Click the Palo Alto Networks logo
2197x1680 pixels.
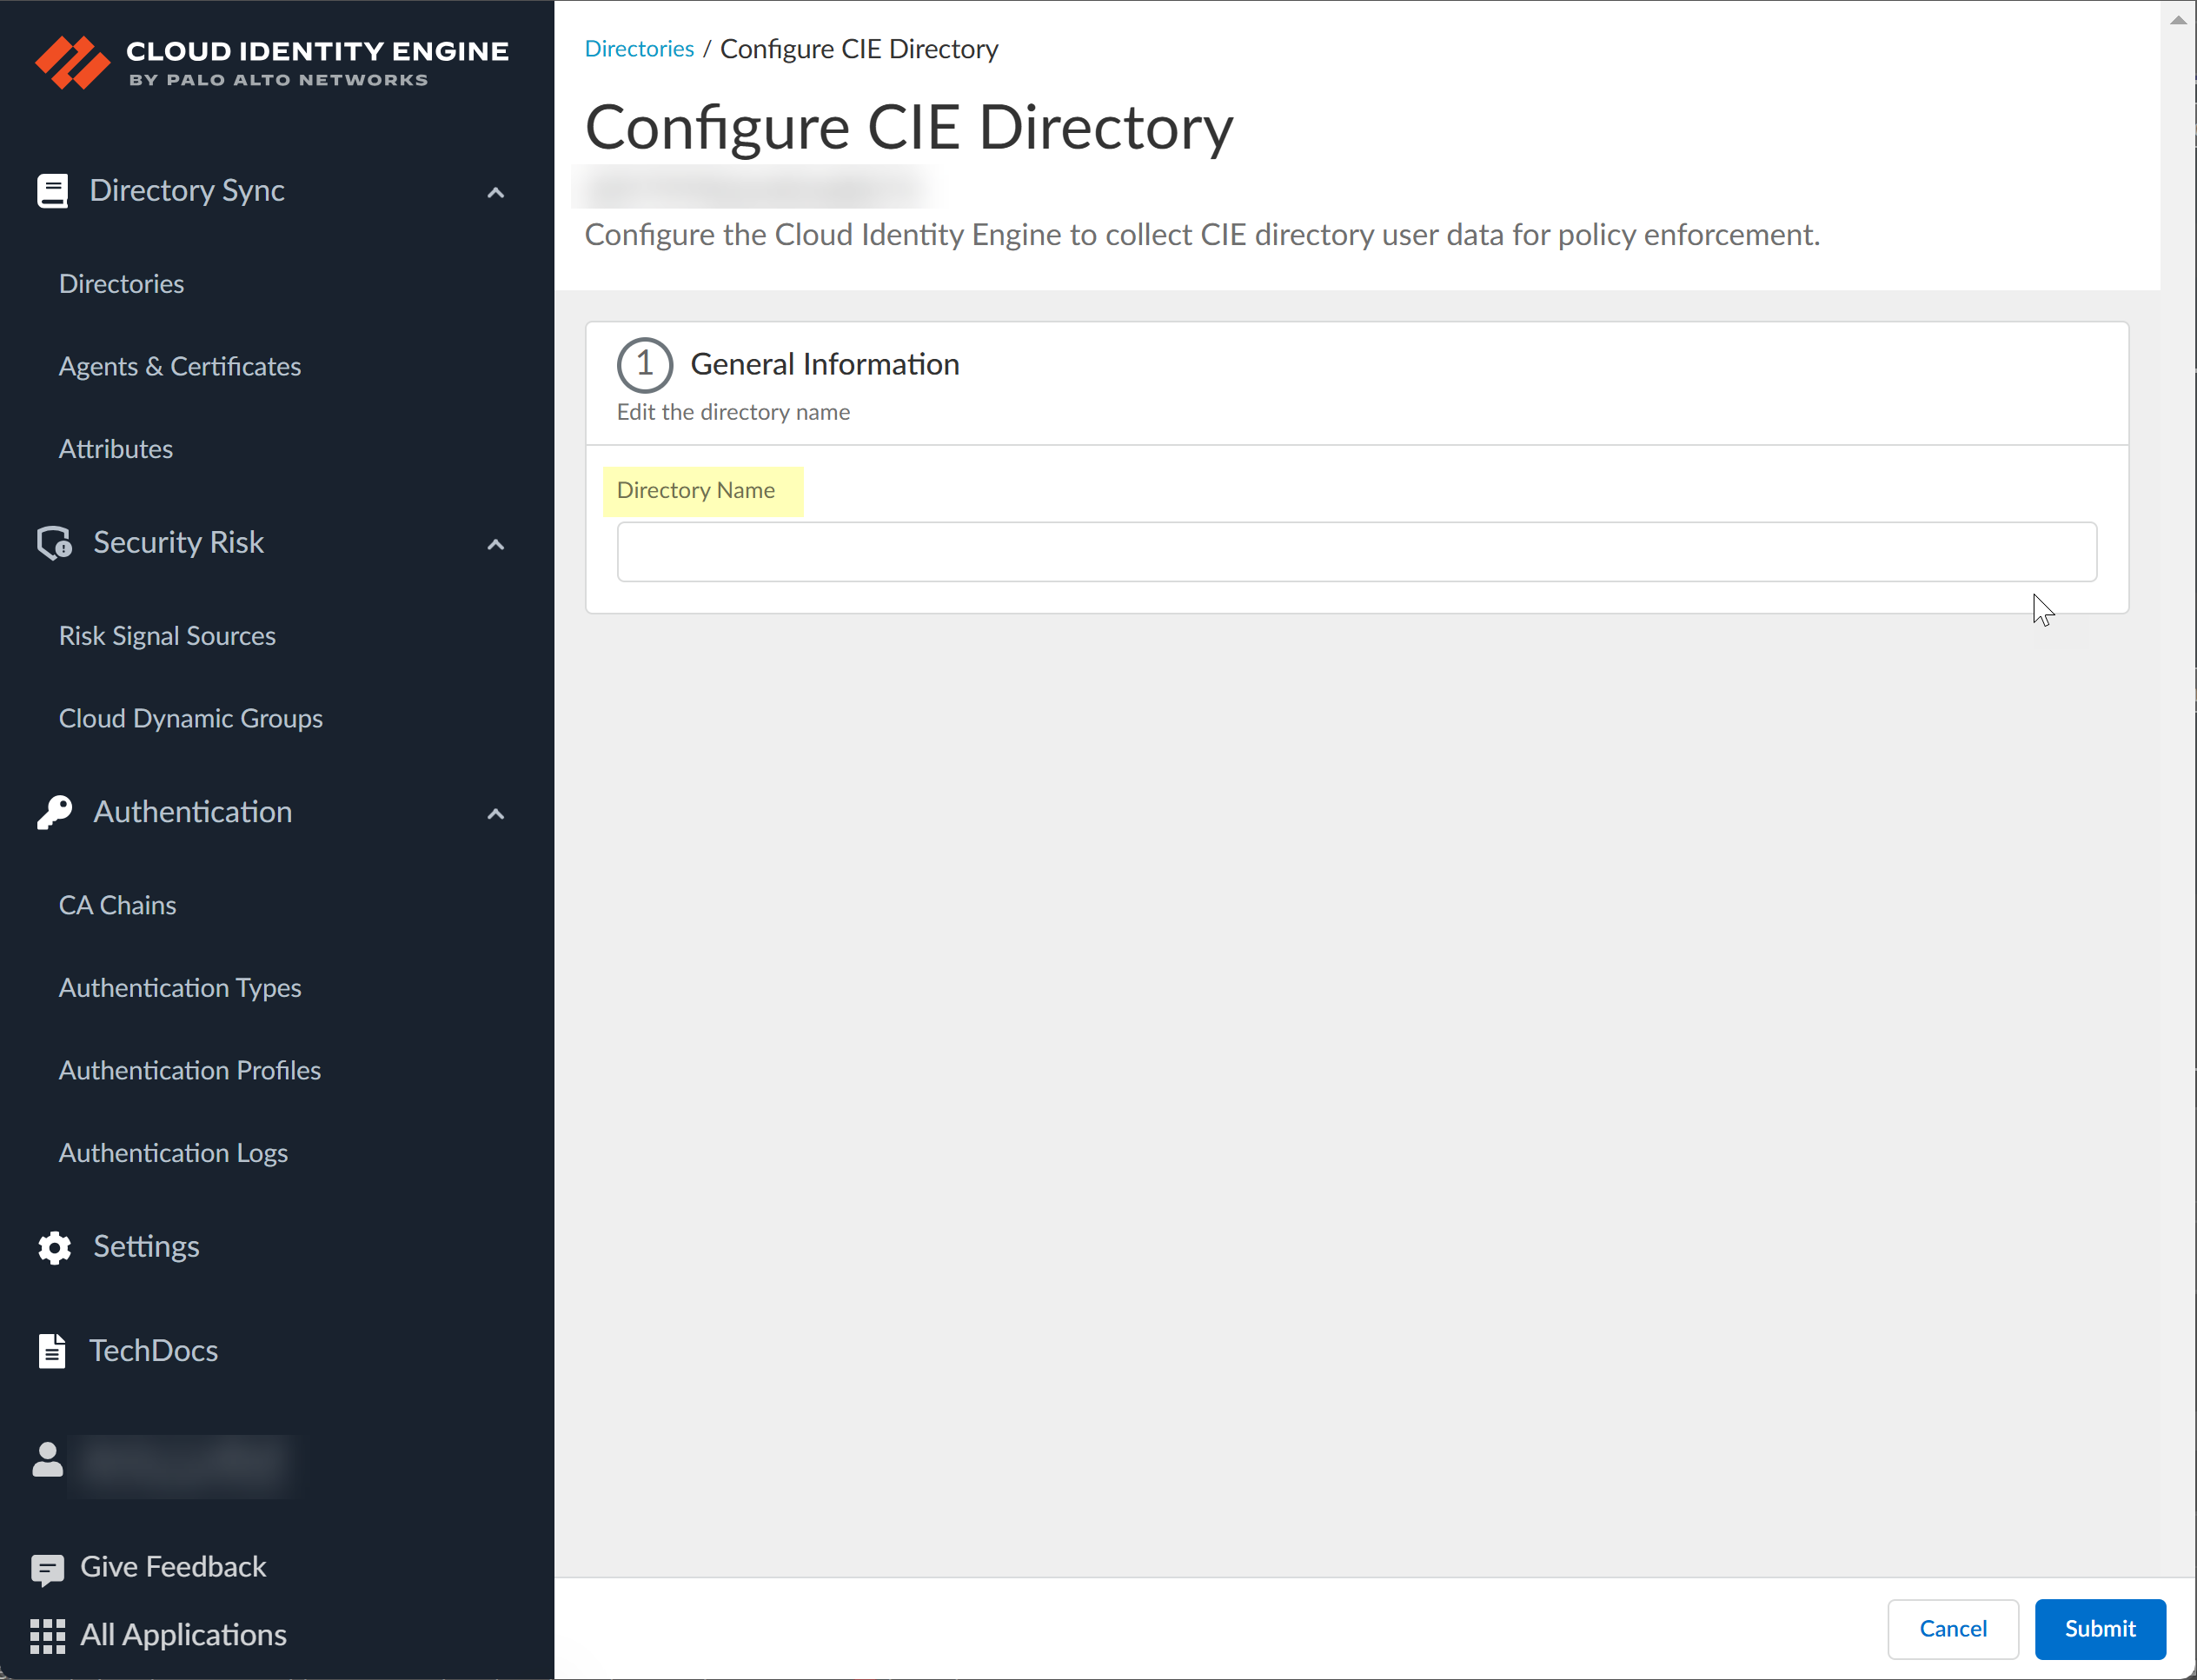click(72, 62)
